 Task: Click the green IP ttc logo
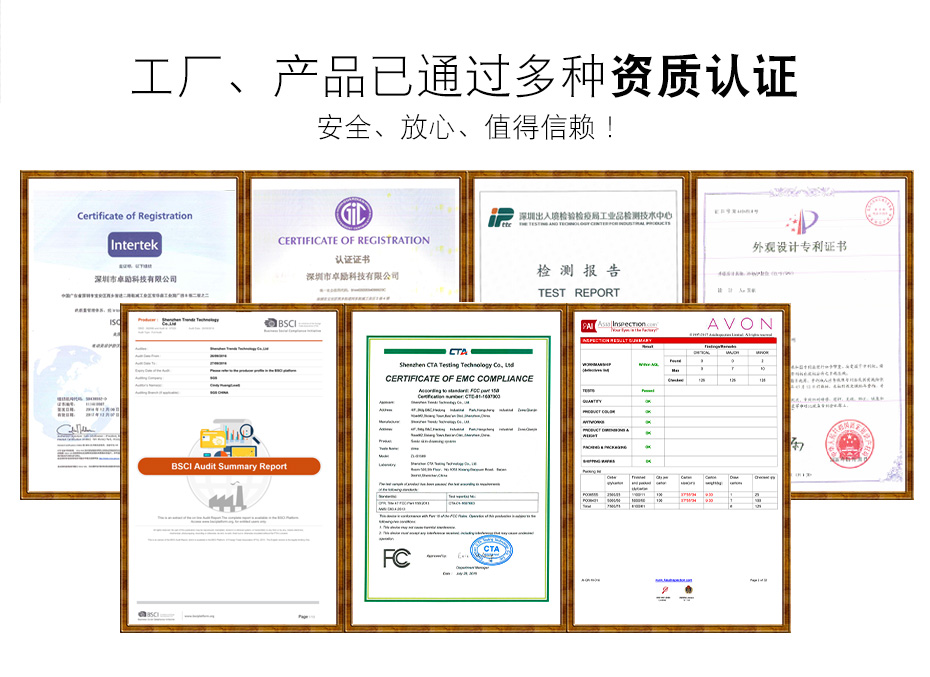point(501,218)
